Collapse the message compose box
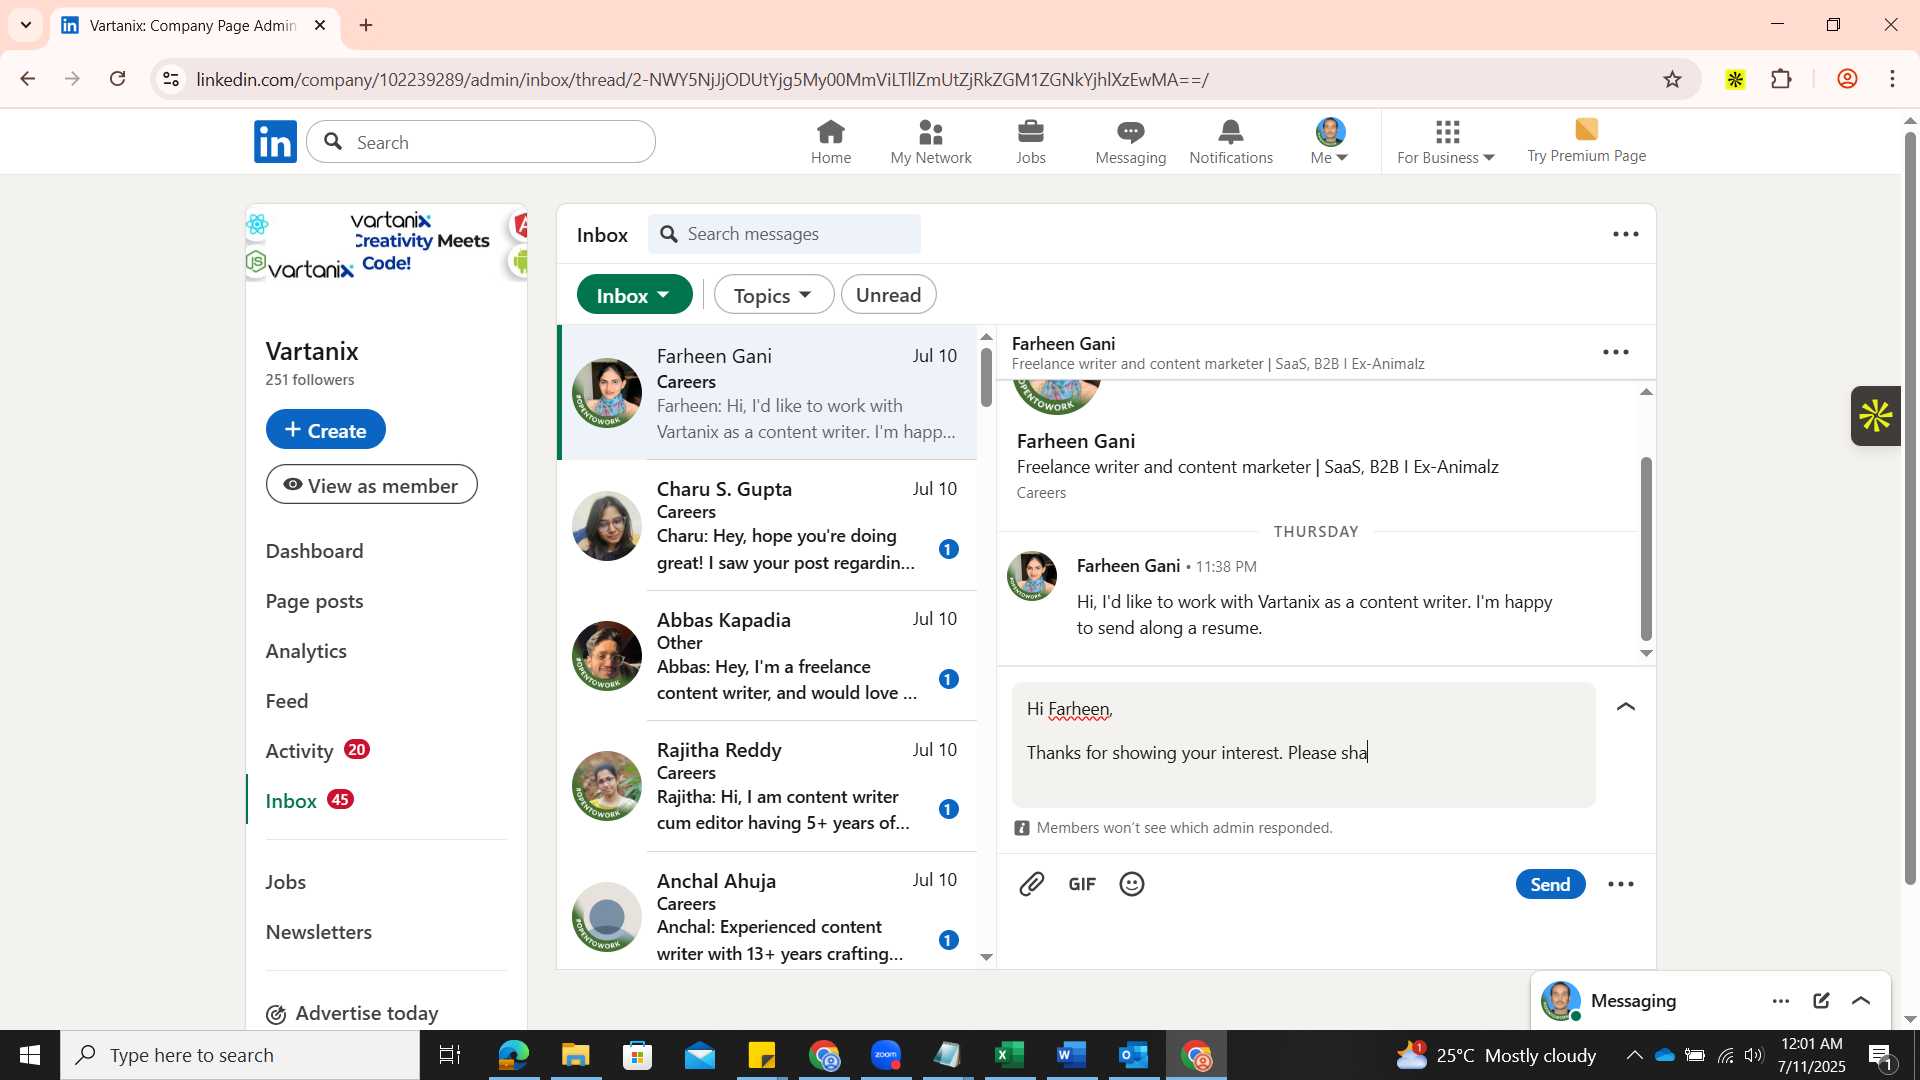This screenshot has height=1080, width=1920. tap(1626, 707)
